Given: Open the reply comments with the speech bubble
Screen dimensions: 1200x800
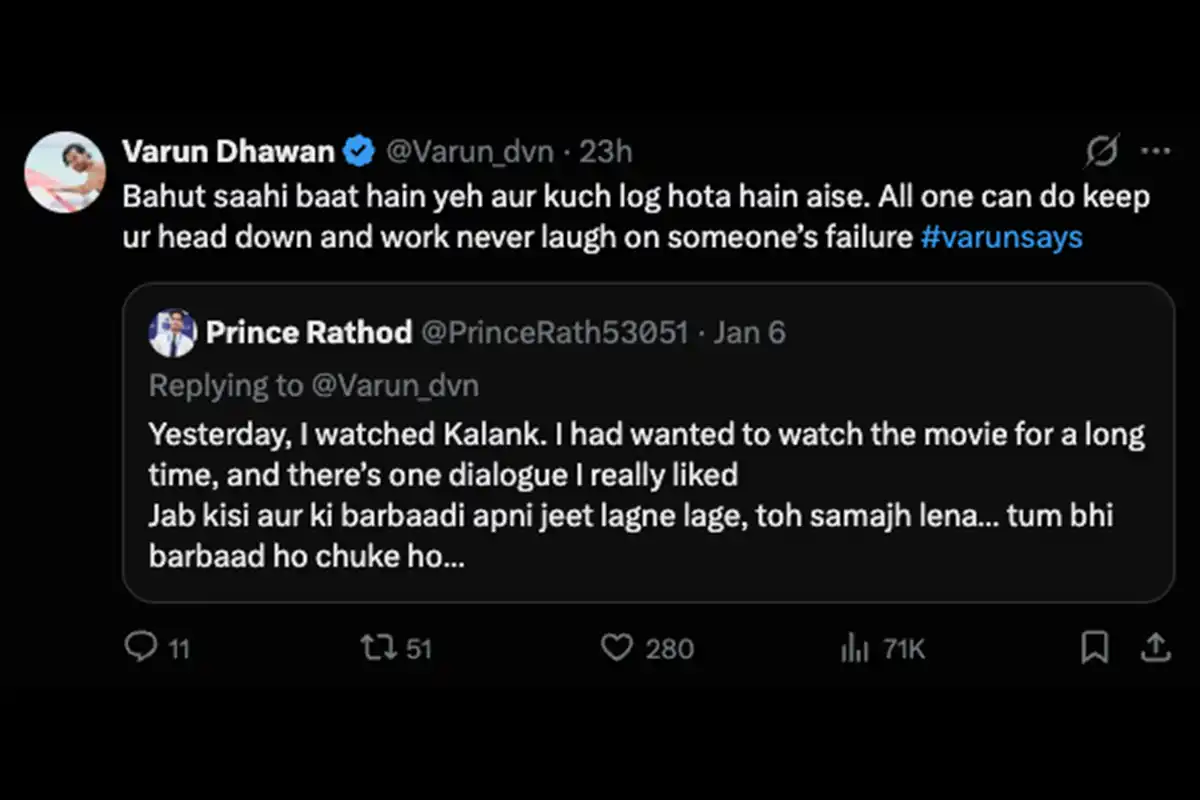Looking at the screenshot, I should coord(142,648).
